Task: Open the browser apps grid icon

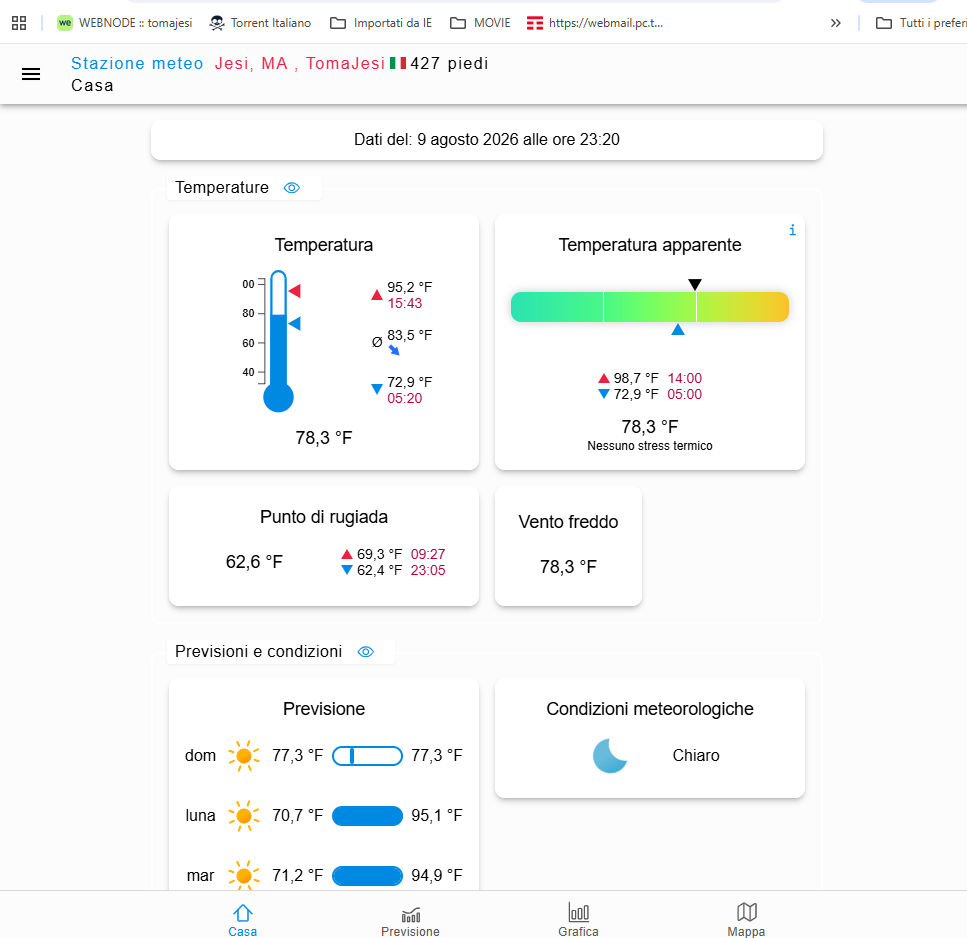Action: point(19,23)
